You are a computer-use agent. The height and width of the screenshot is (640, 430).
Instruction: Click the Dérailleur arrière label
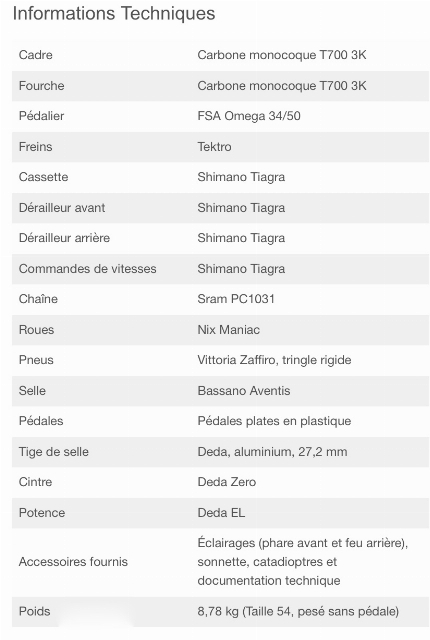coord(64,238)
